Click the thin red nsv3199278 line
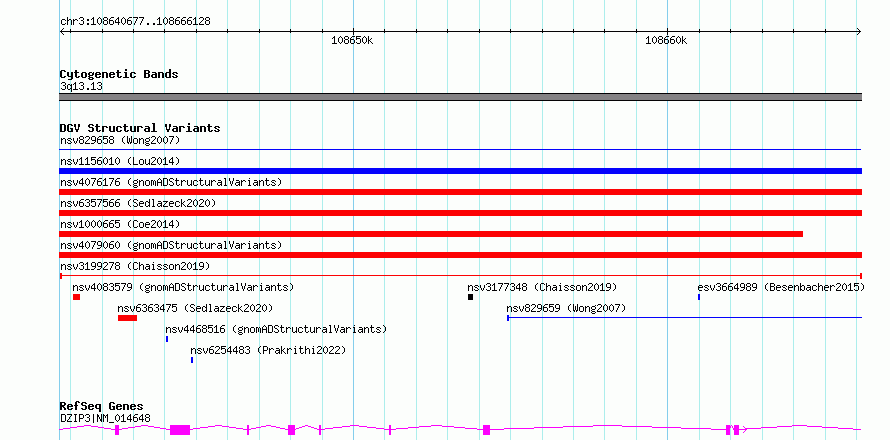This screenshot has width=890, height=440. [x=460, y=276]
